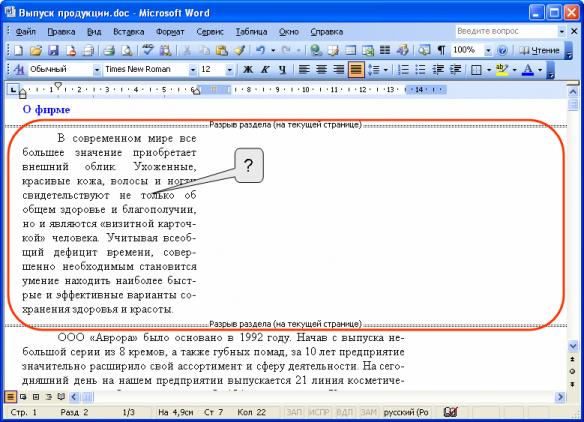Toggle show paragraph marks ¶
Screen dimensions: 584x422
click(x=441, y=50)
